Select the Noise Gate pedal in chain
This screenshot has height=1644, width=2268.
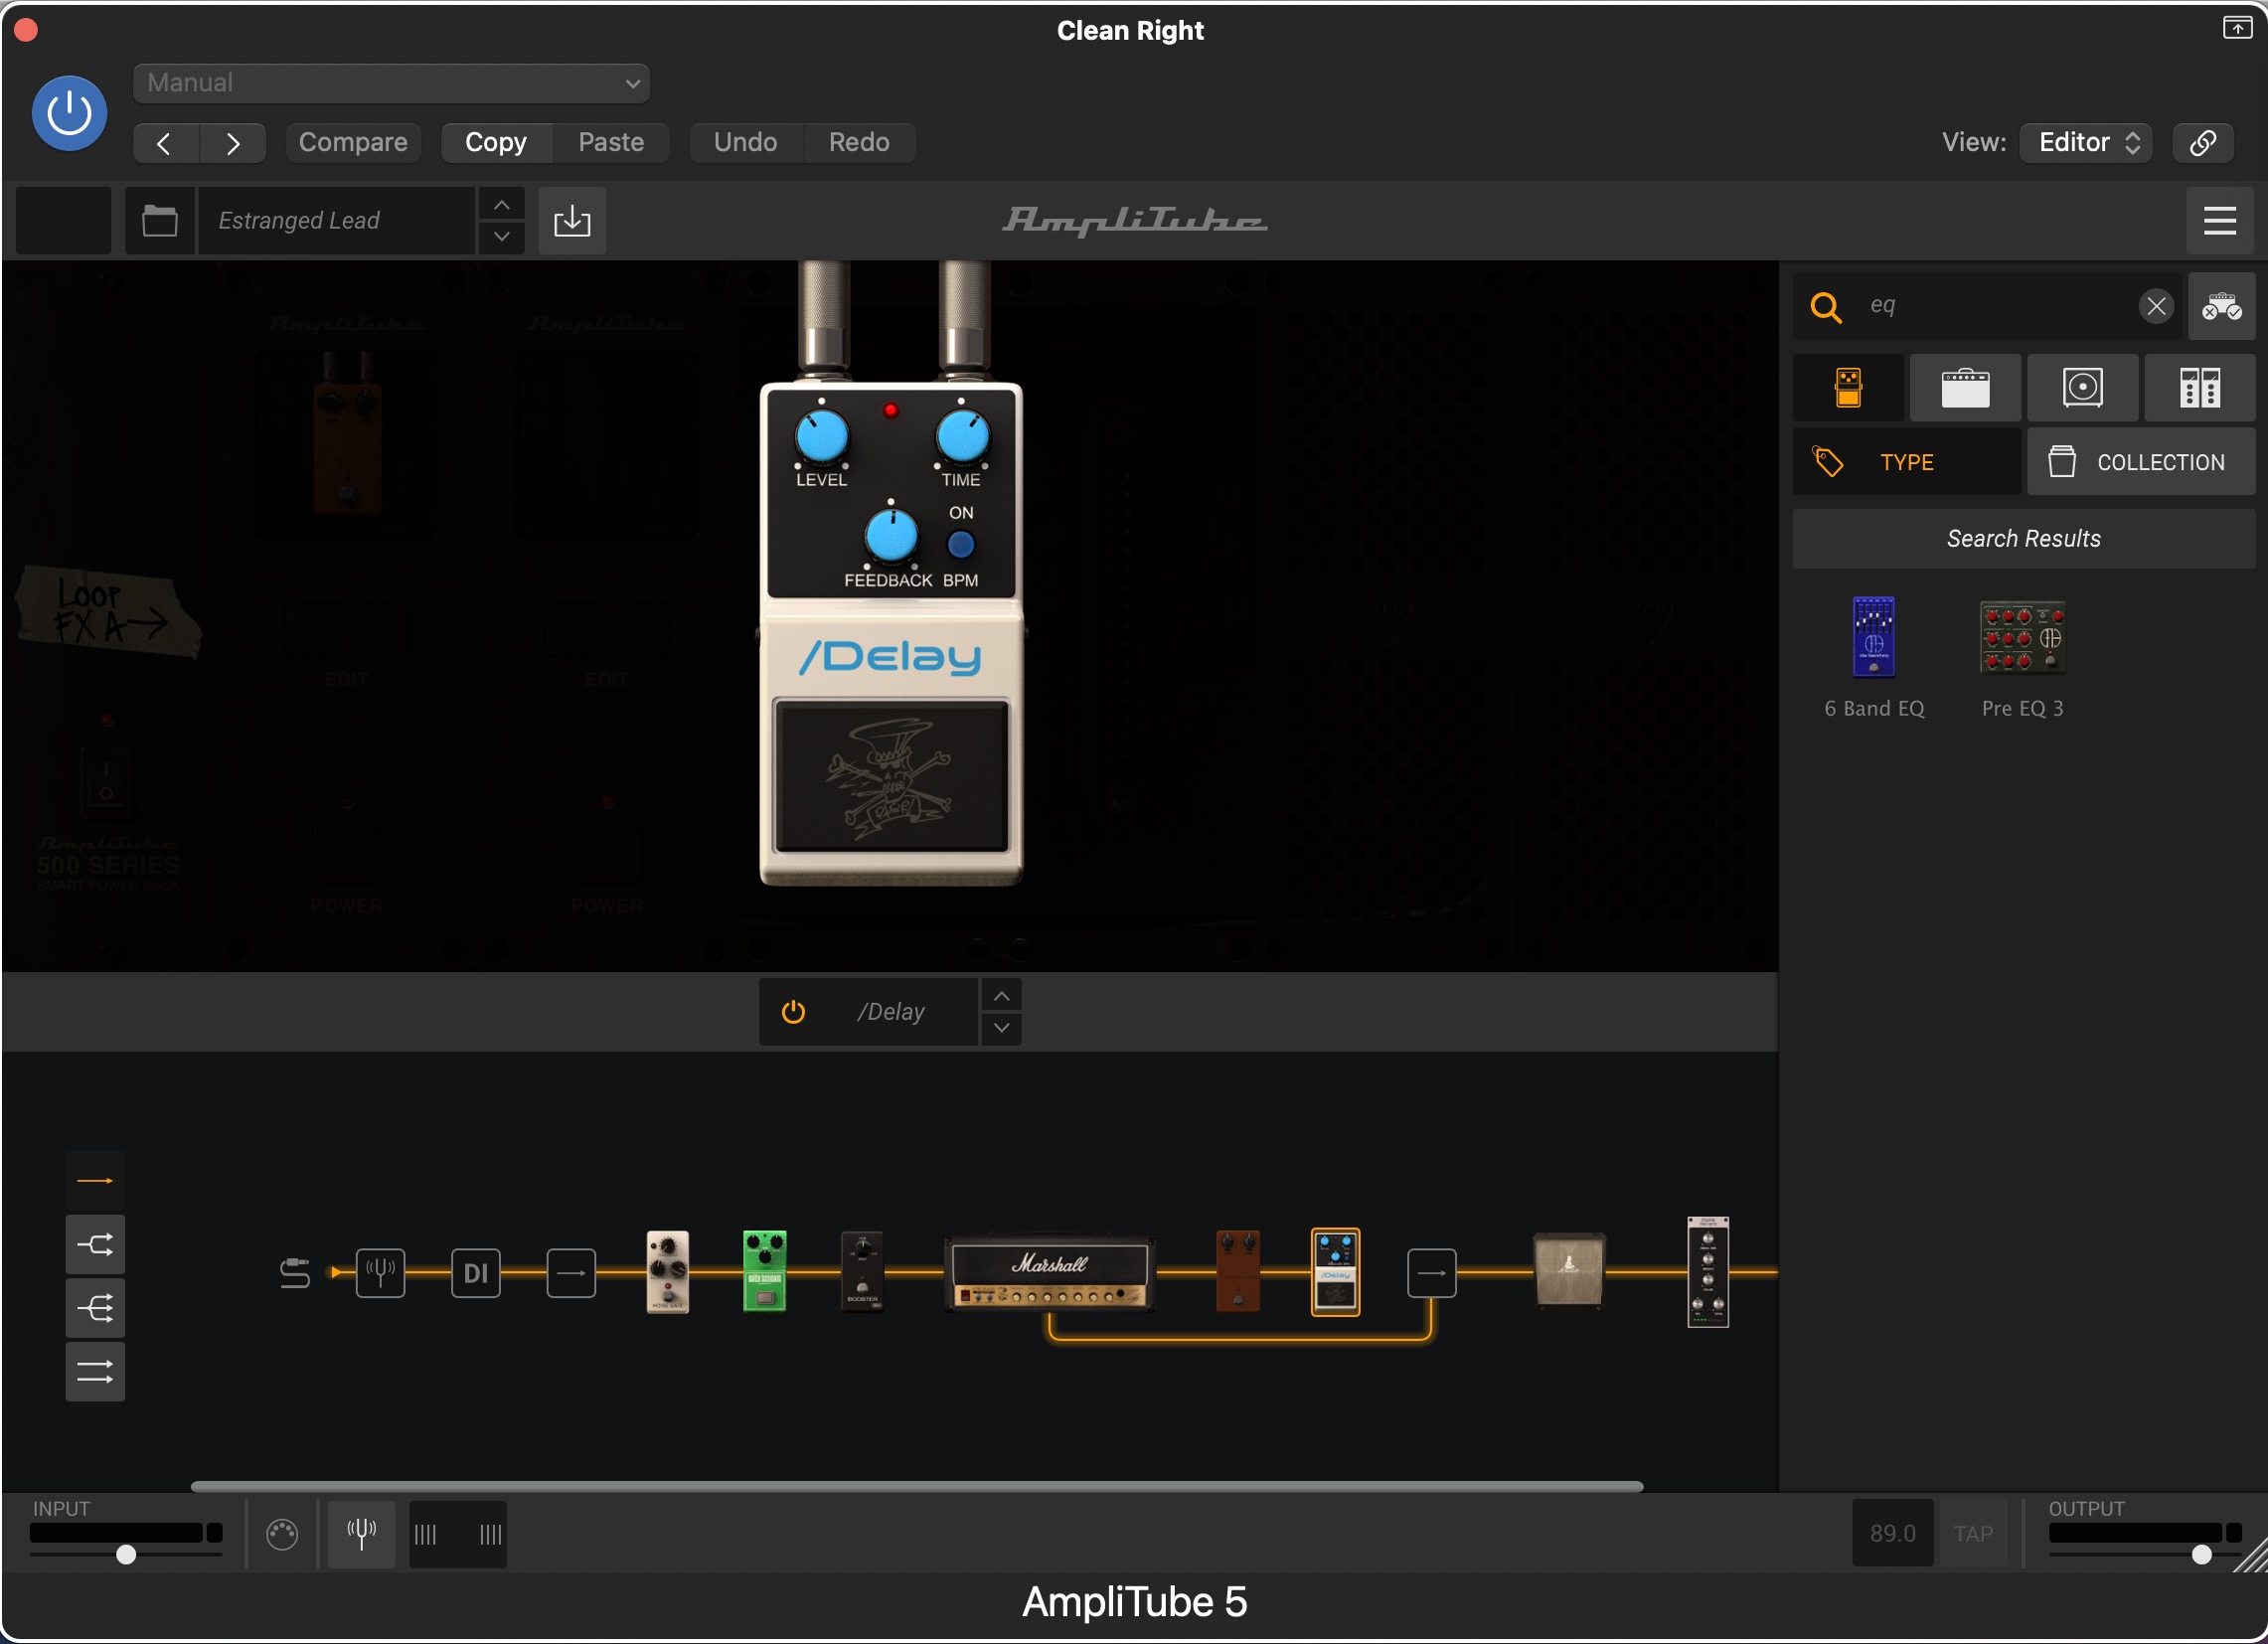pos(668,1272)
